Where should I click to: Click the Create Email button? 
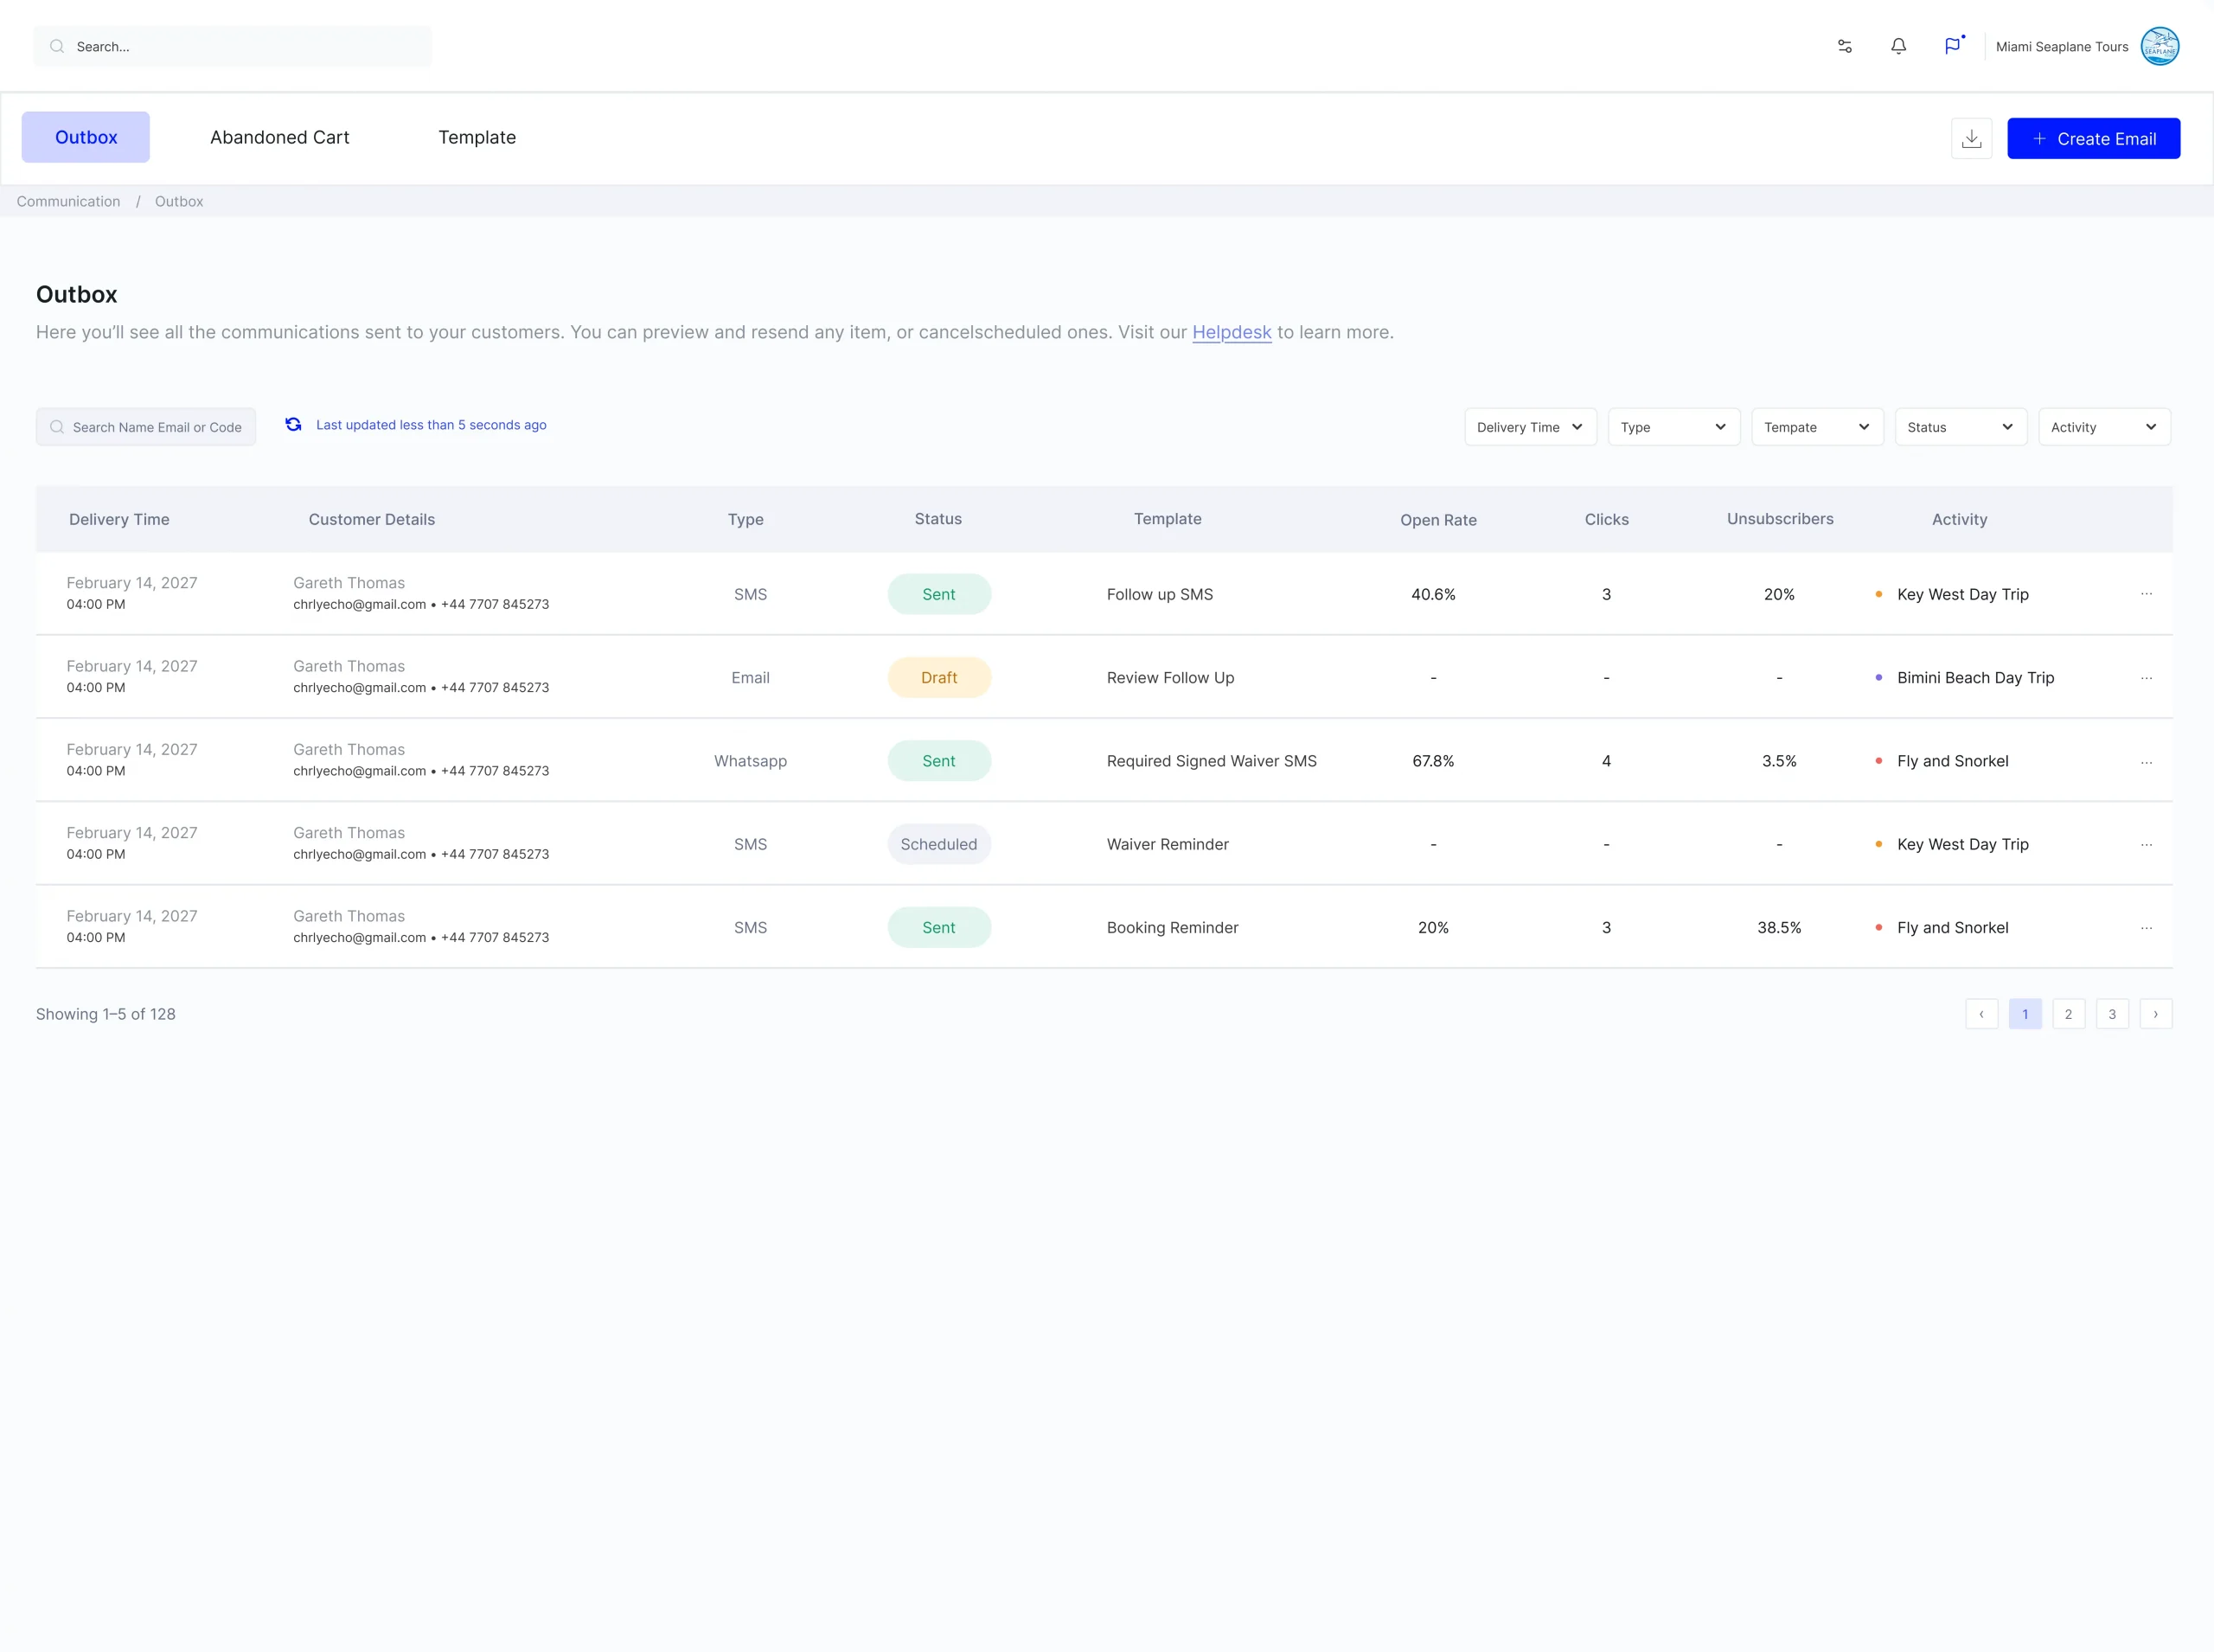(x=2094, y=138)
